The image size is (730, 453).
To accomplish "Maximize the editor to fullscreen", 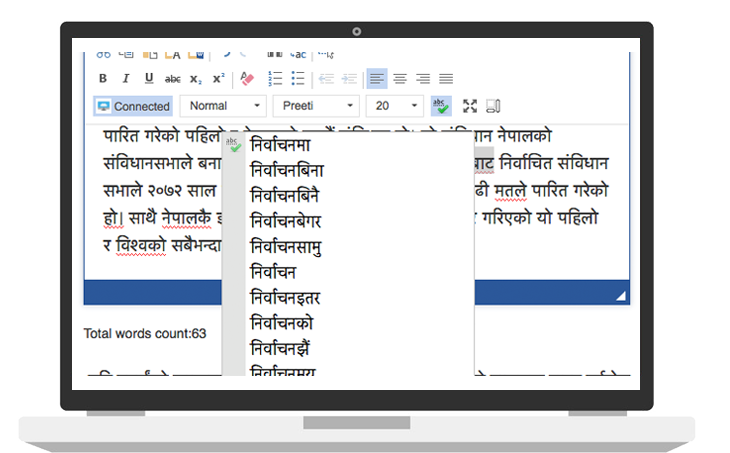I will pos(470,105).
